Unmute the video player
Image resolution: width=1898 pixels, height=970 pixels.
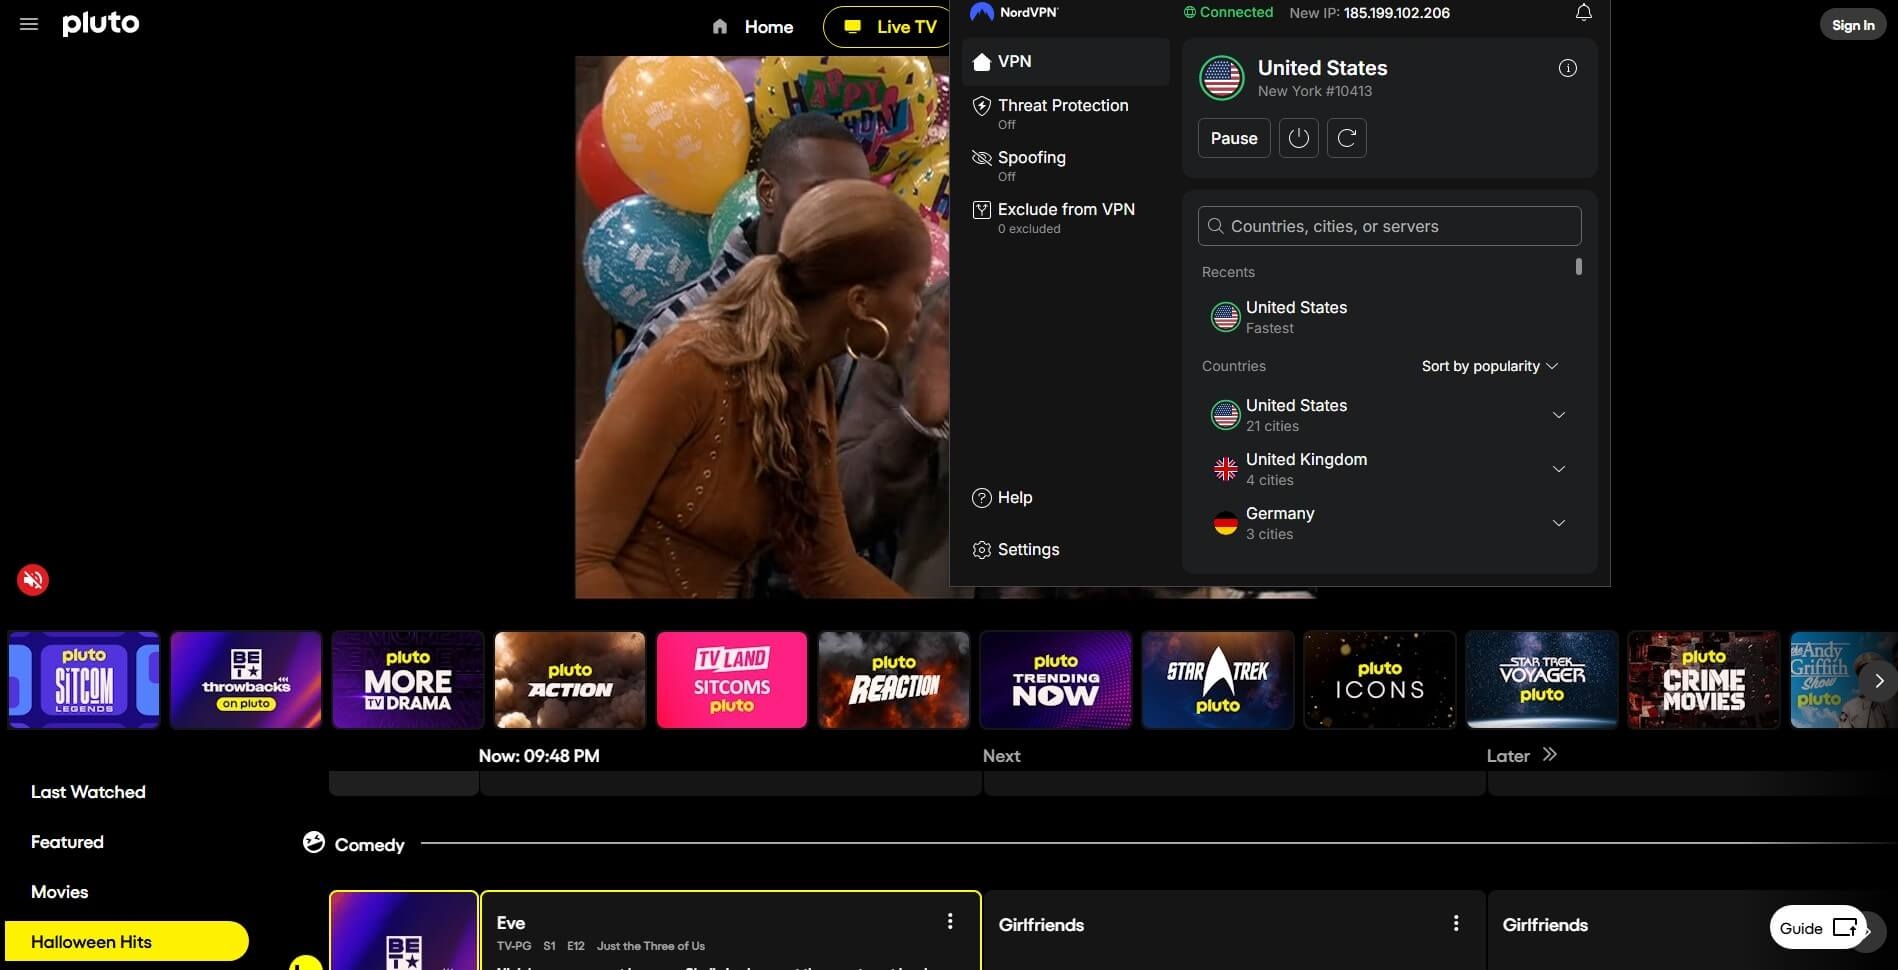pyautogui.click(x=32, y=579)
